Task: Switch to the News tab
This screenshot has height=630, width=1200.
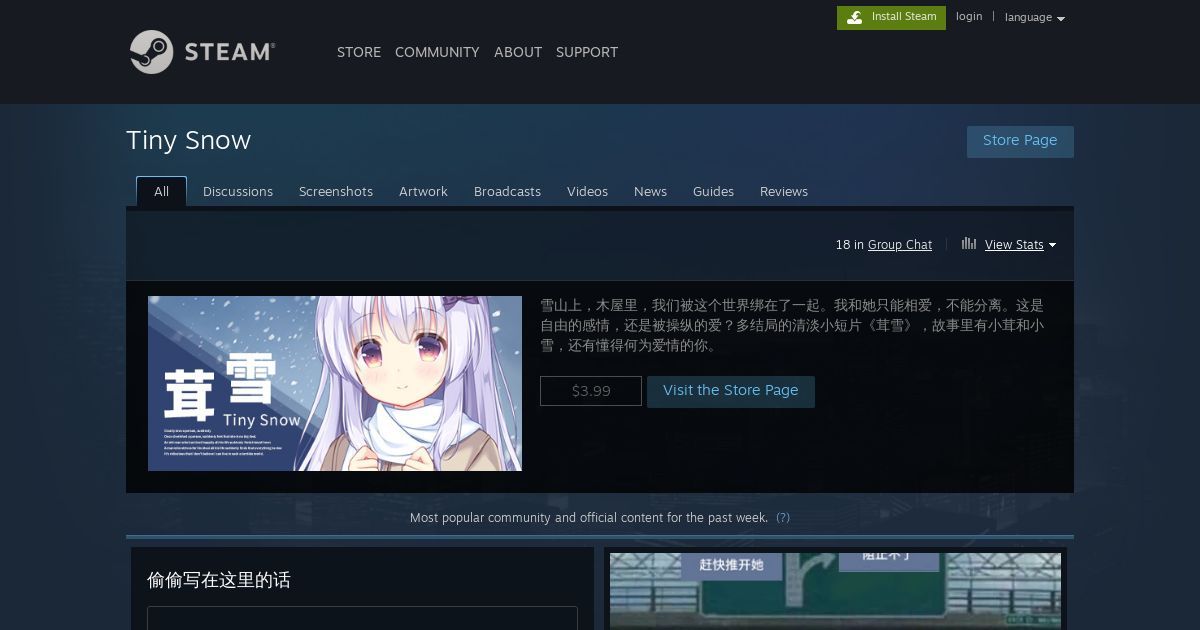Action: (x=650, y=191)
